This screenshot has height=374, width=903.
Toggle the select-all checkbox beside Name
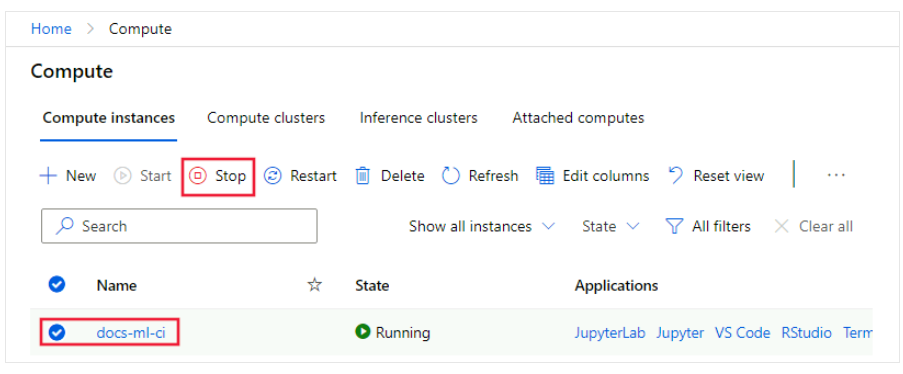click(x=56, y=284)
